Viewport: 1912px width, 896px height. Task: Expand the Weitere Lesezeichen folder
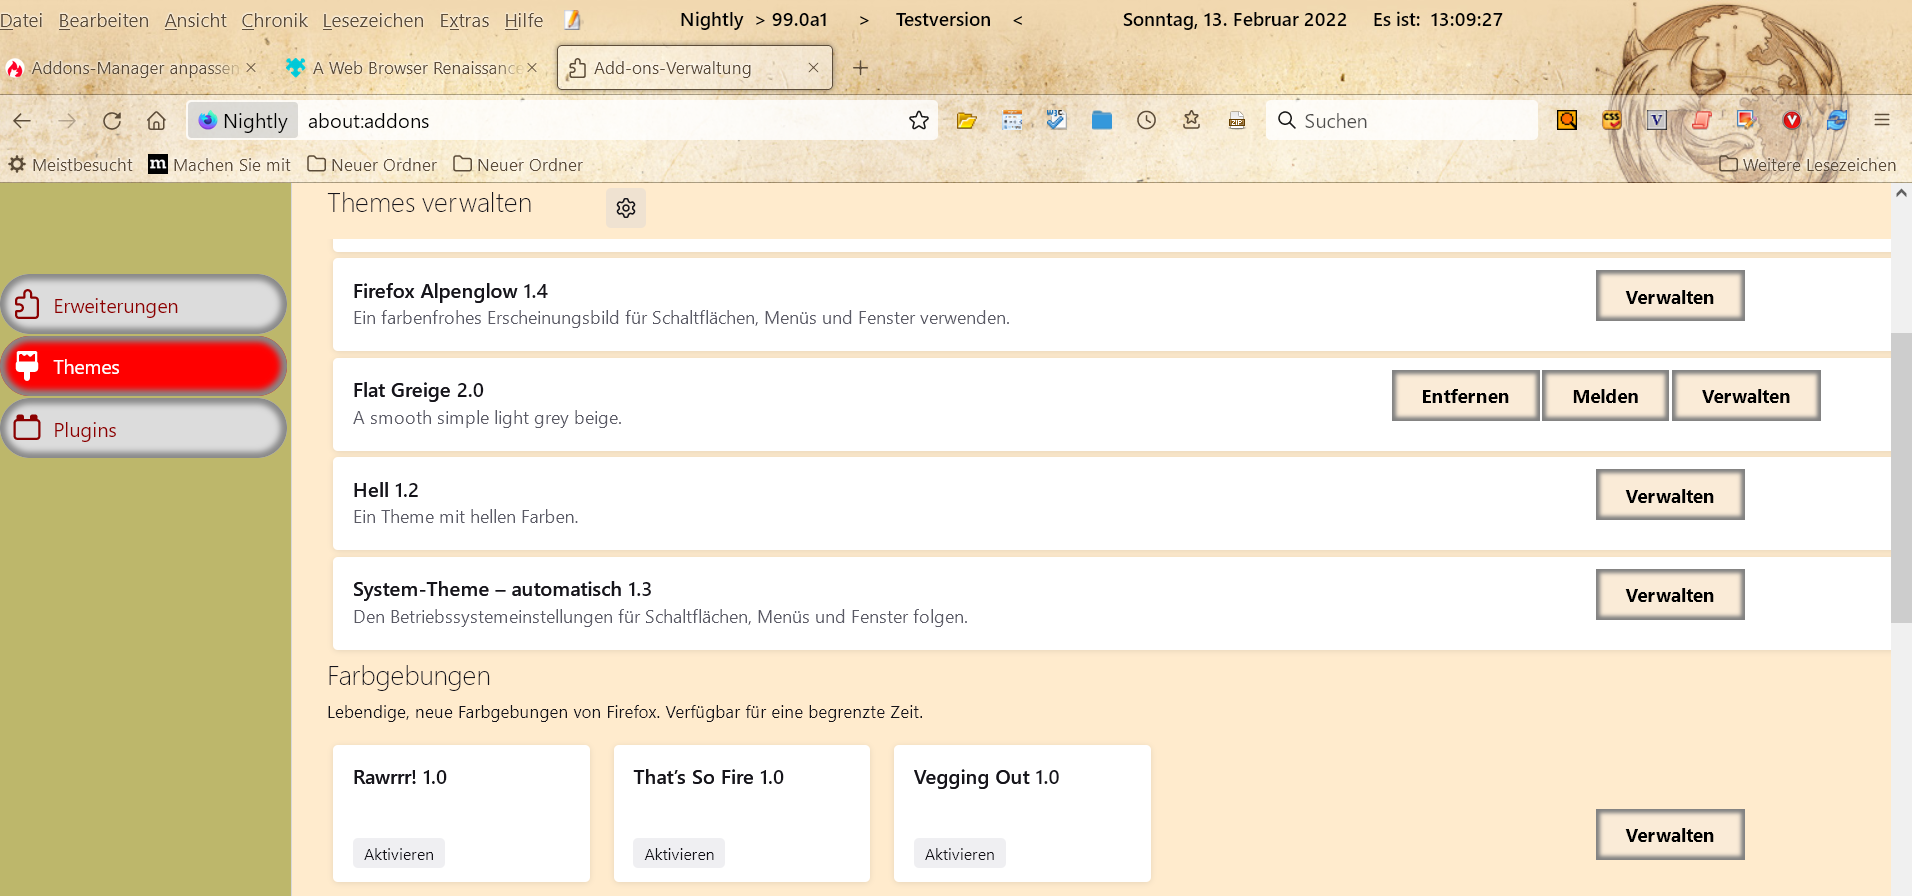pyautogui.click(x=1808, y=165)
